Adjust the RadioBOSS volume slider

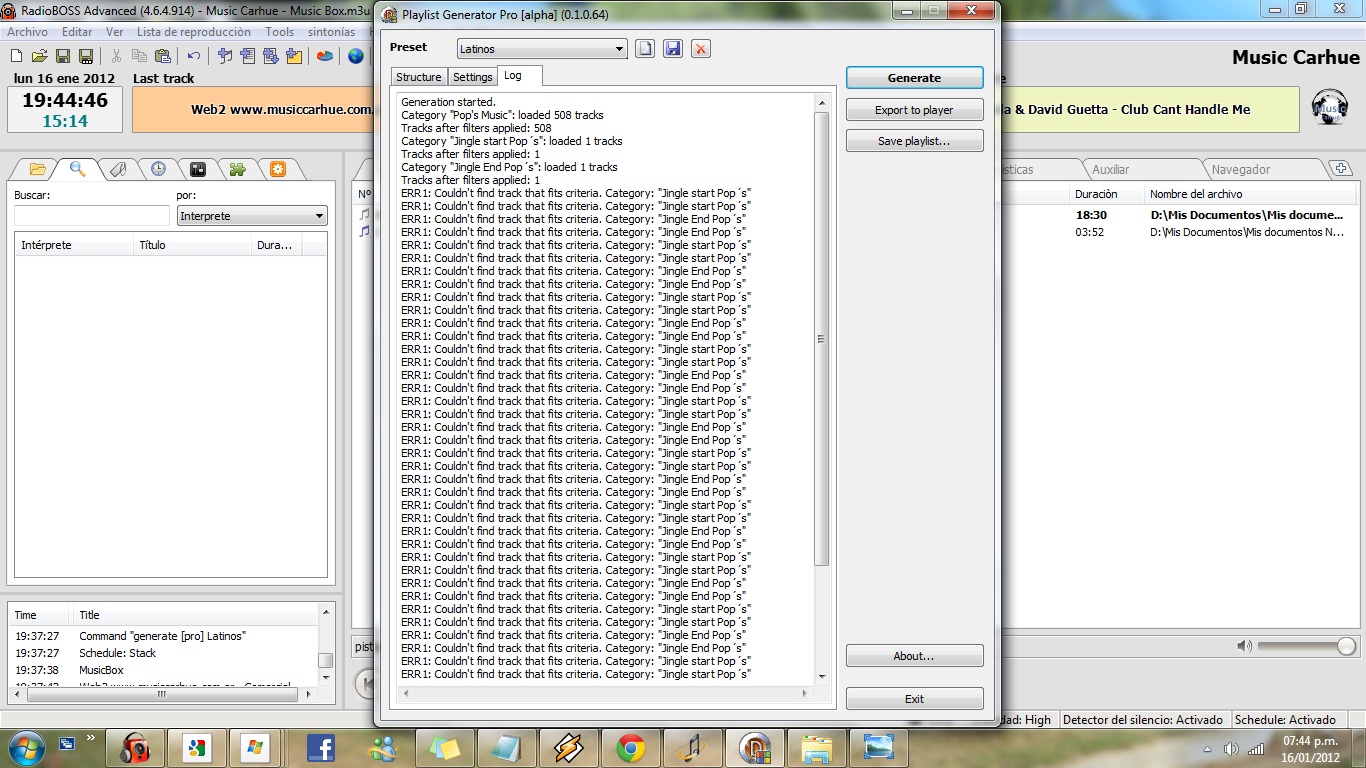(x=1307, y=646)
